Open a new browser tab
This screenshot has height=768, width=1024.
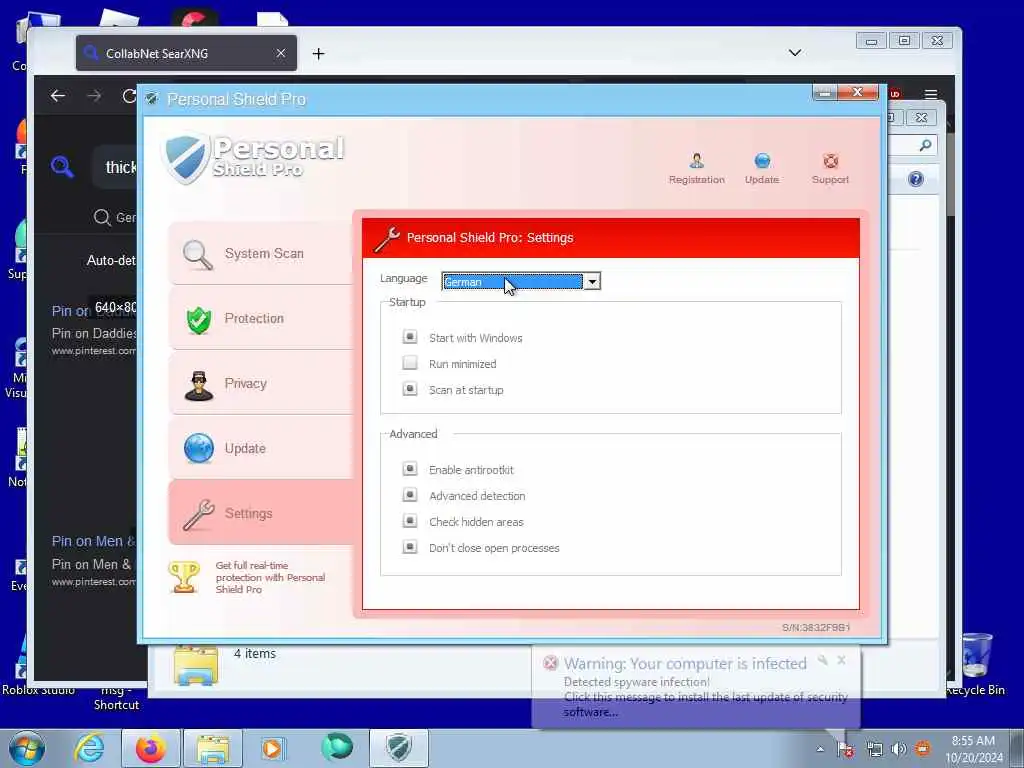pos(318,54)
